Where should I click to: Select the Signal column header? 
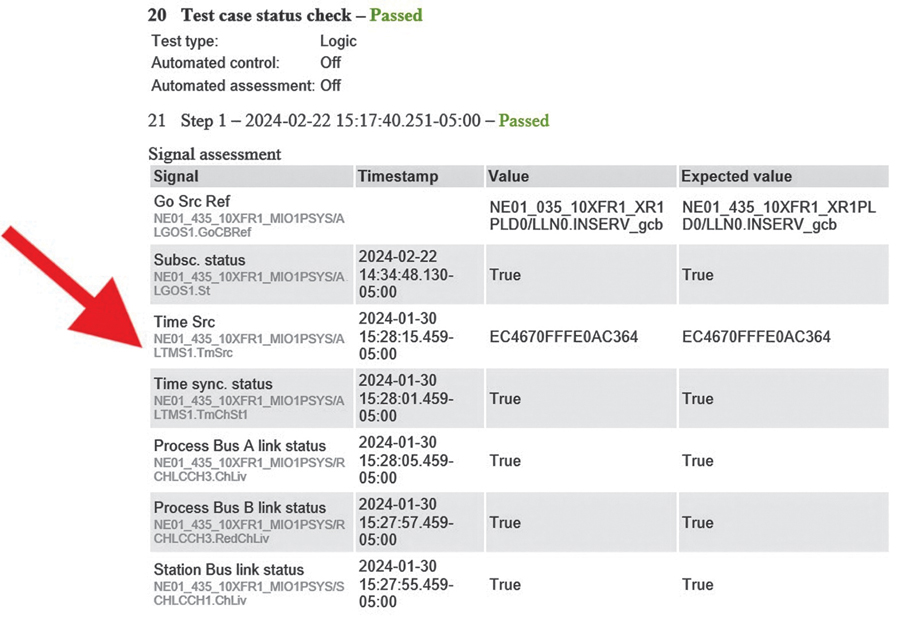177,177
